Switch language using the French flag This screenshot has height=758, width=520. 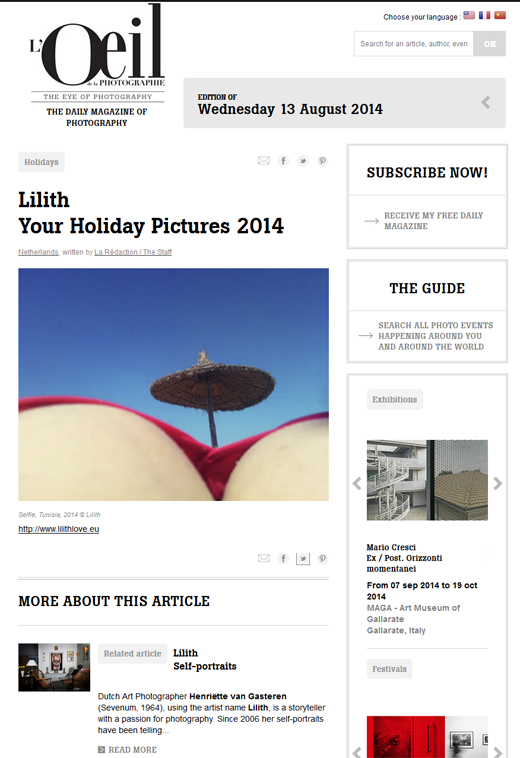tap(485, 15)
